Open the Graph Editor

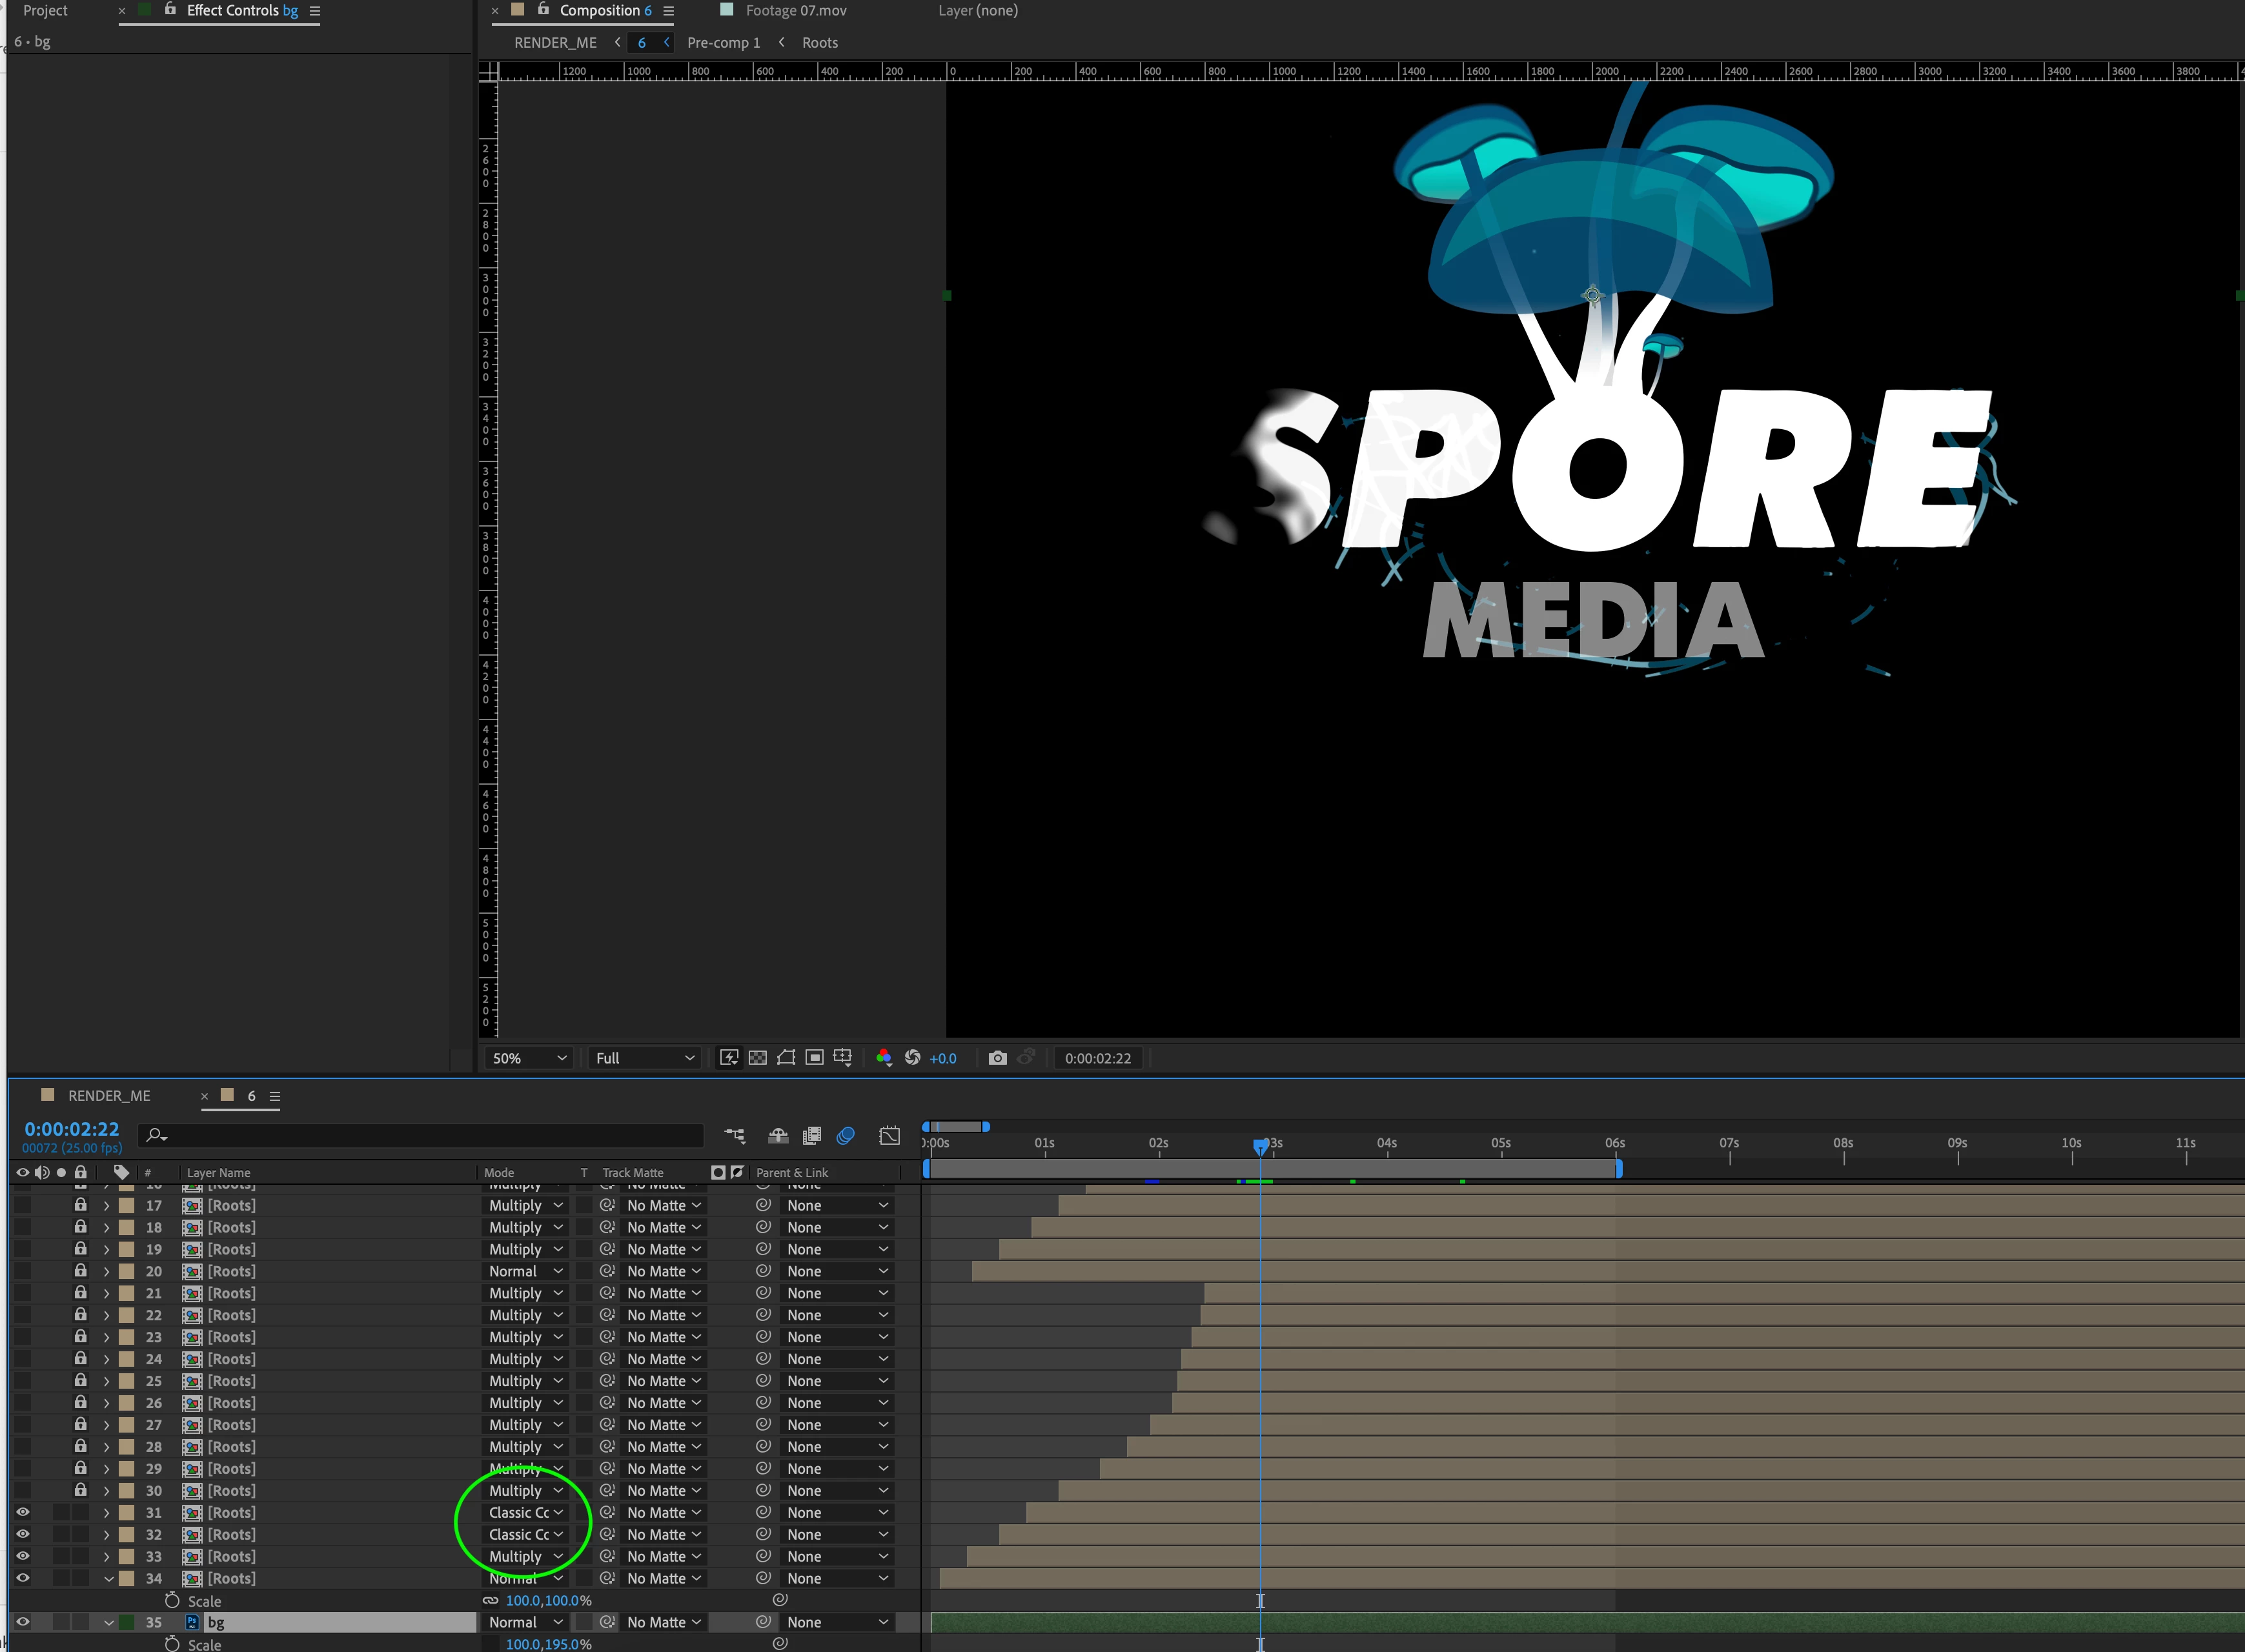pyautogui.click(x=889, y=1136)
